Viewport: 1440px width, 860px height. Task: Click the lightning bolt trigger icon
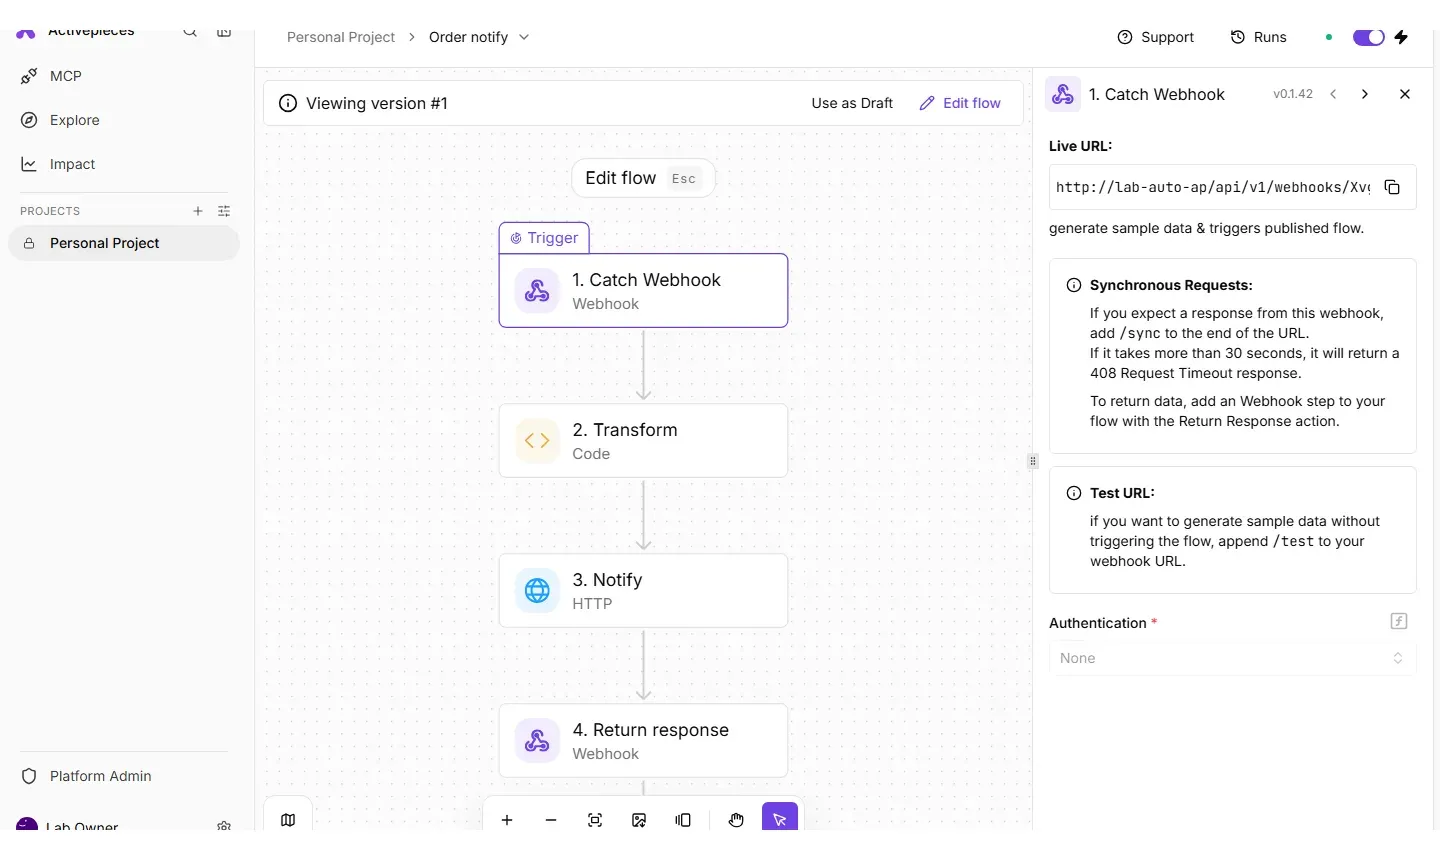(1401, 37)
